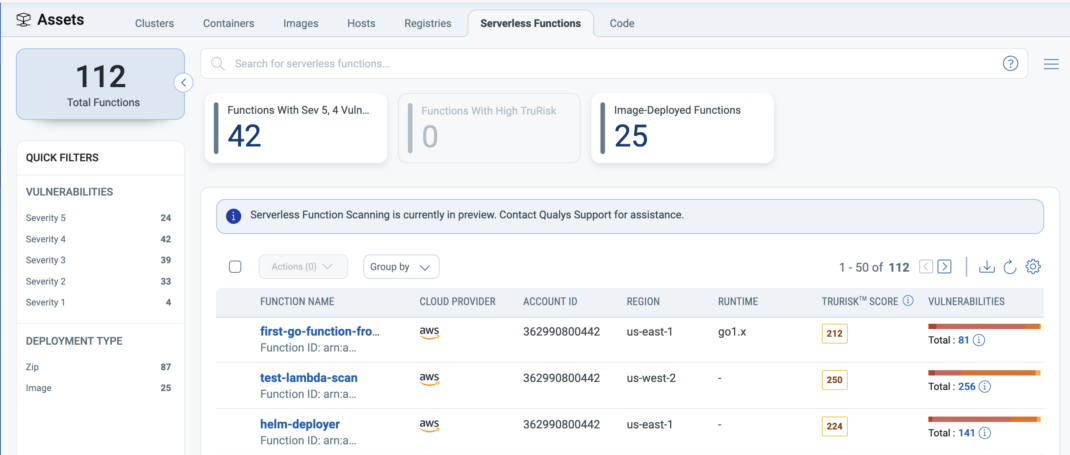Image resolution: width=1070 pixels, height=455 pixels.
Task: Click TruRisk score badge 212
Action: 835,334
